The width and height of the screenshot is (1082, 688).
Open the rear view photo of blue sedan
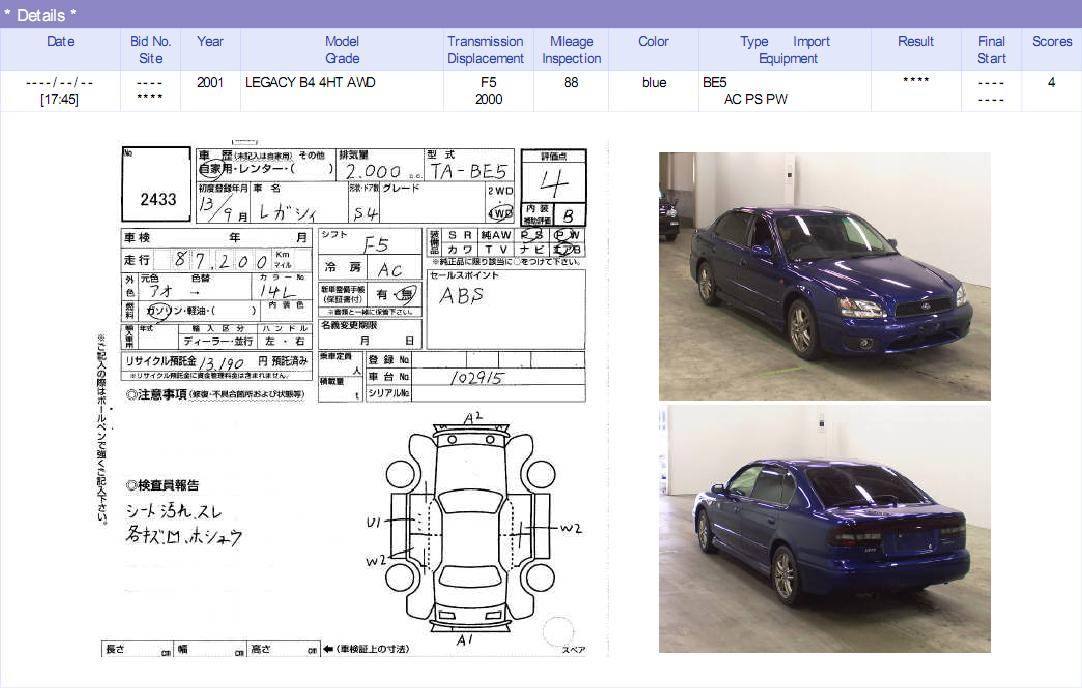[824, 529]
